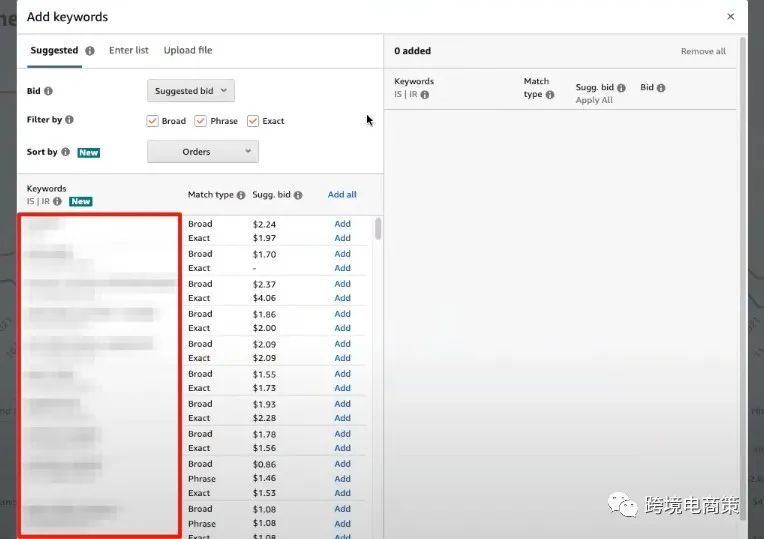
Task: Click the IS | IR info icon in added panel
Action: click(x=425, y=95)
